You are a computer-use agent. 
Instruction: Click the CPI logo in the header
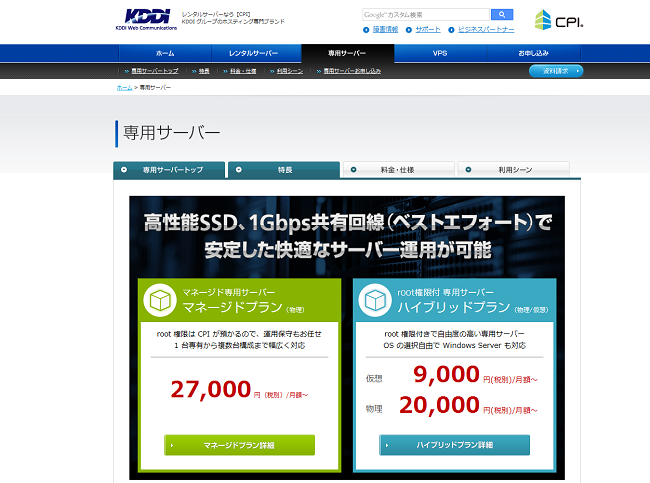point(559,20)
